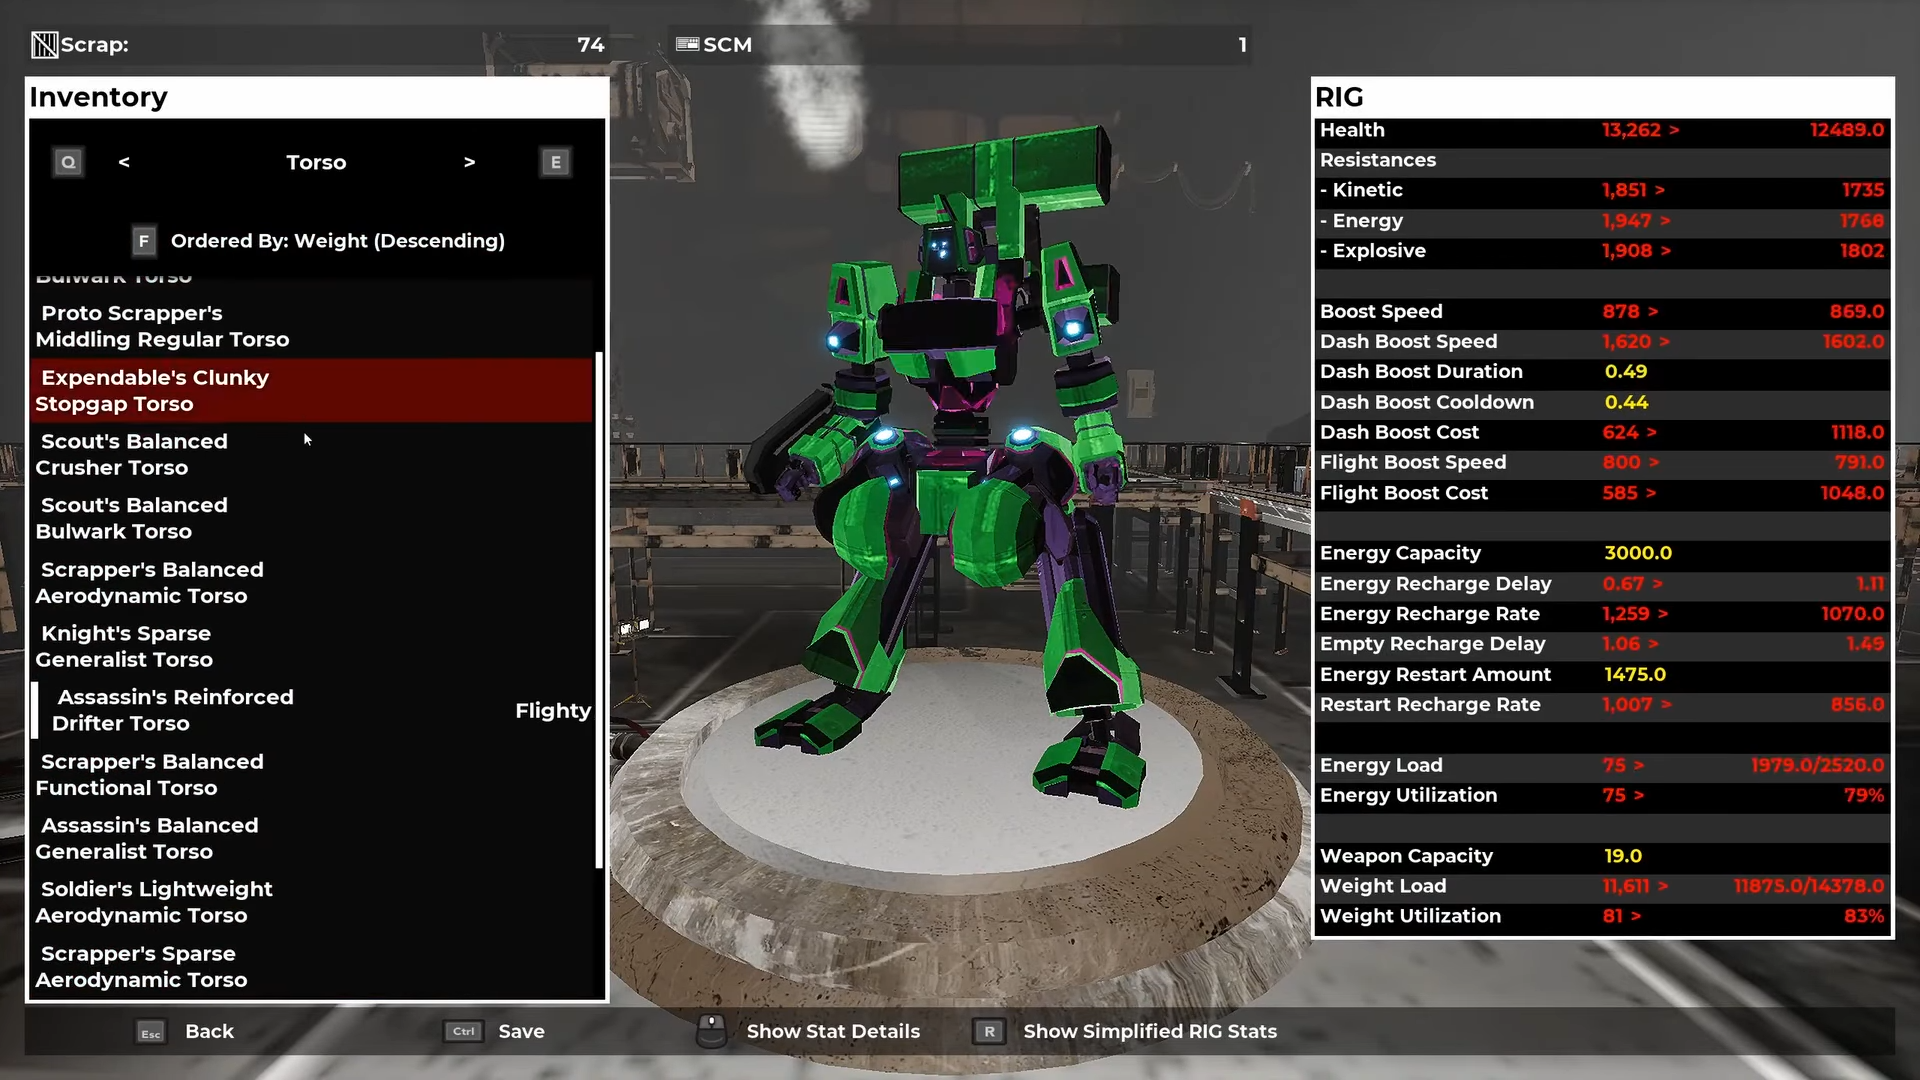This screenshot has height=1080, width=1920.
Task: Toggle ordering by Weight (Descending)
Action: coord(337,241)
